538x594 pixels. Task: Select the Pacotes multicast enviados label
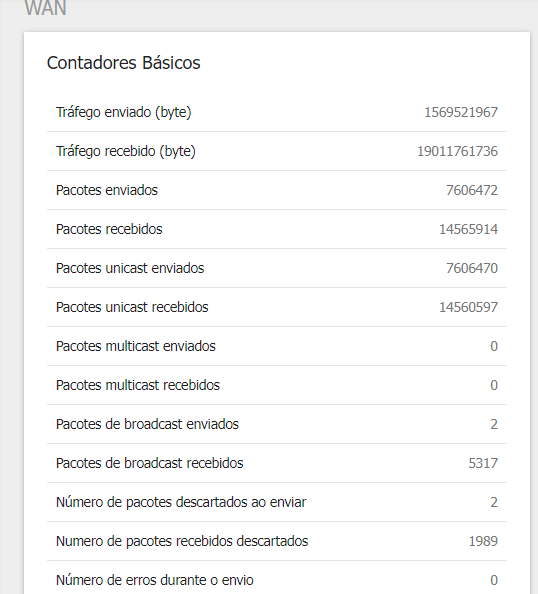click(136, 346)
